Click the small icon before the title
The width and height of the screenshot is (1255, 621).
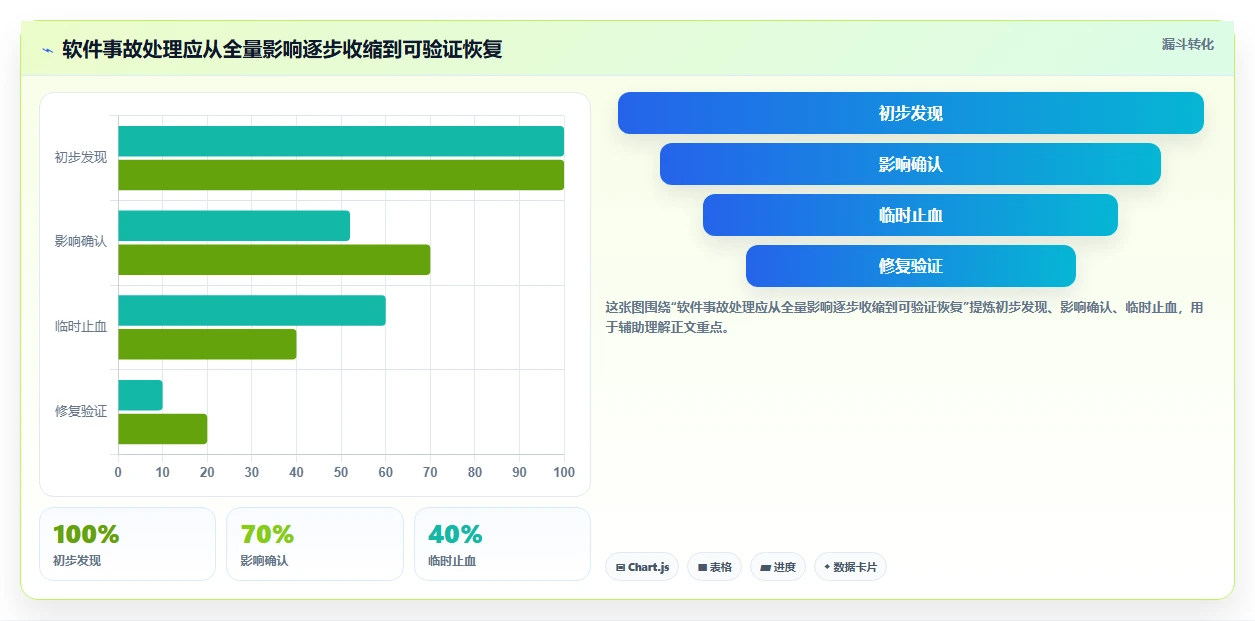click(47, 50)
